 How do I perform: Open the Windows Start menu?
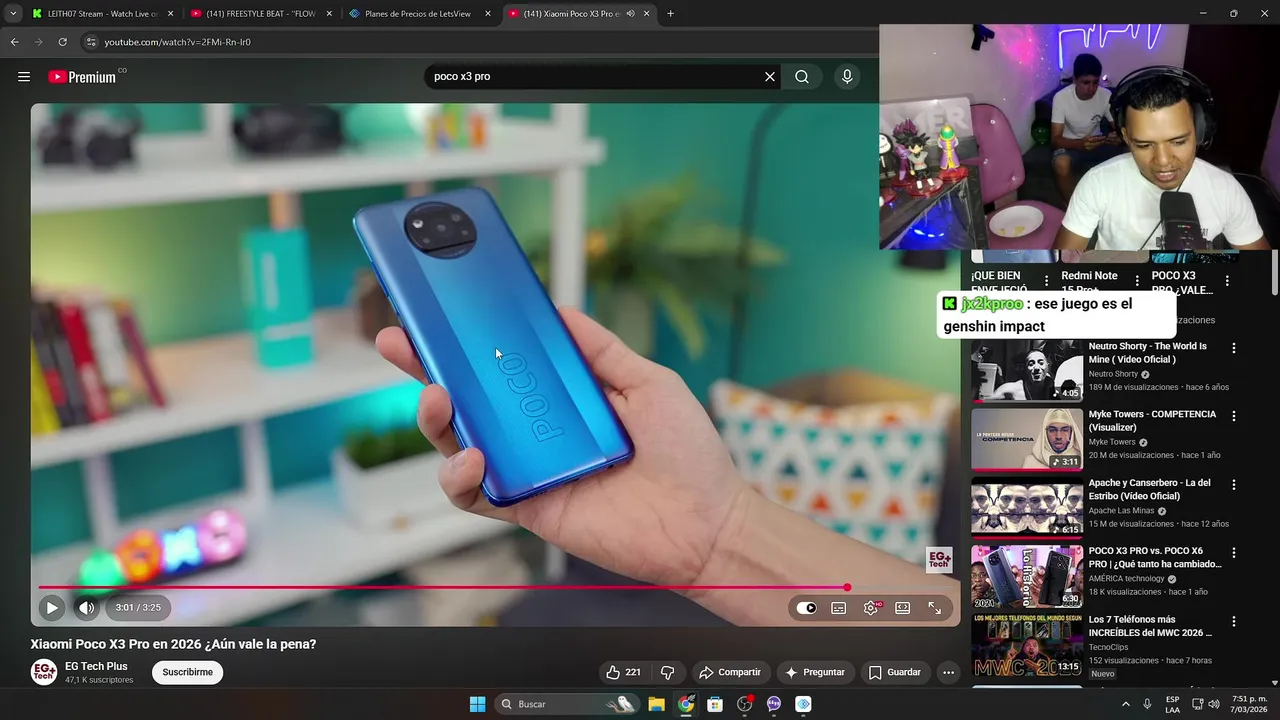click(x=477, y=704)
